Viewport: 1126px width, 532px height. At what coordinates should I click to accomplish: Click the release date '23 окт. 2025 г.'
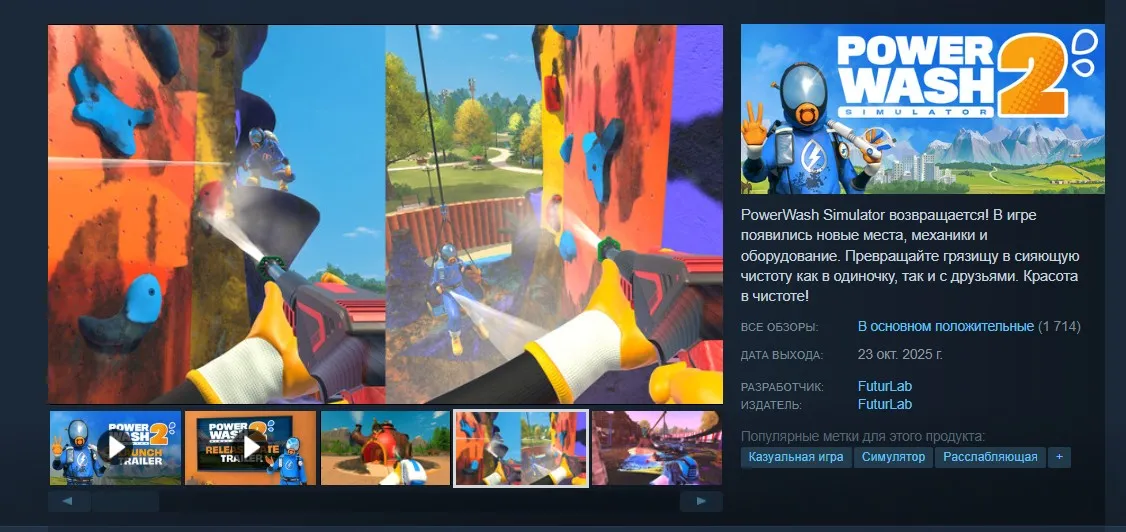coord(900,354)
